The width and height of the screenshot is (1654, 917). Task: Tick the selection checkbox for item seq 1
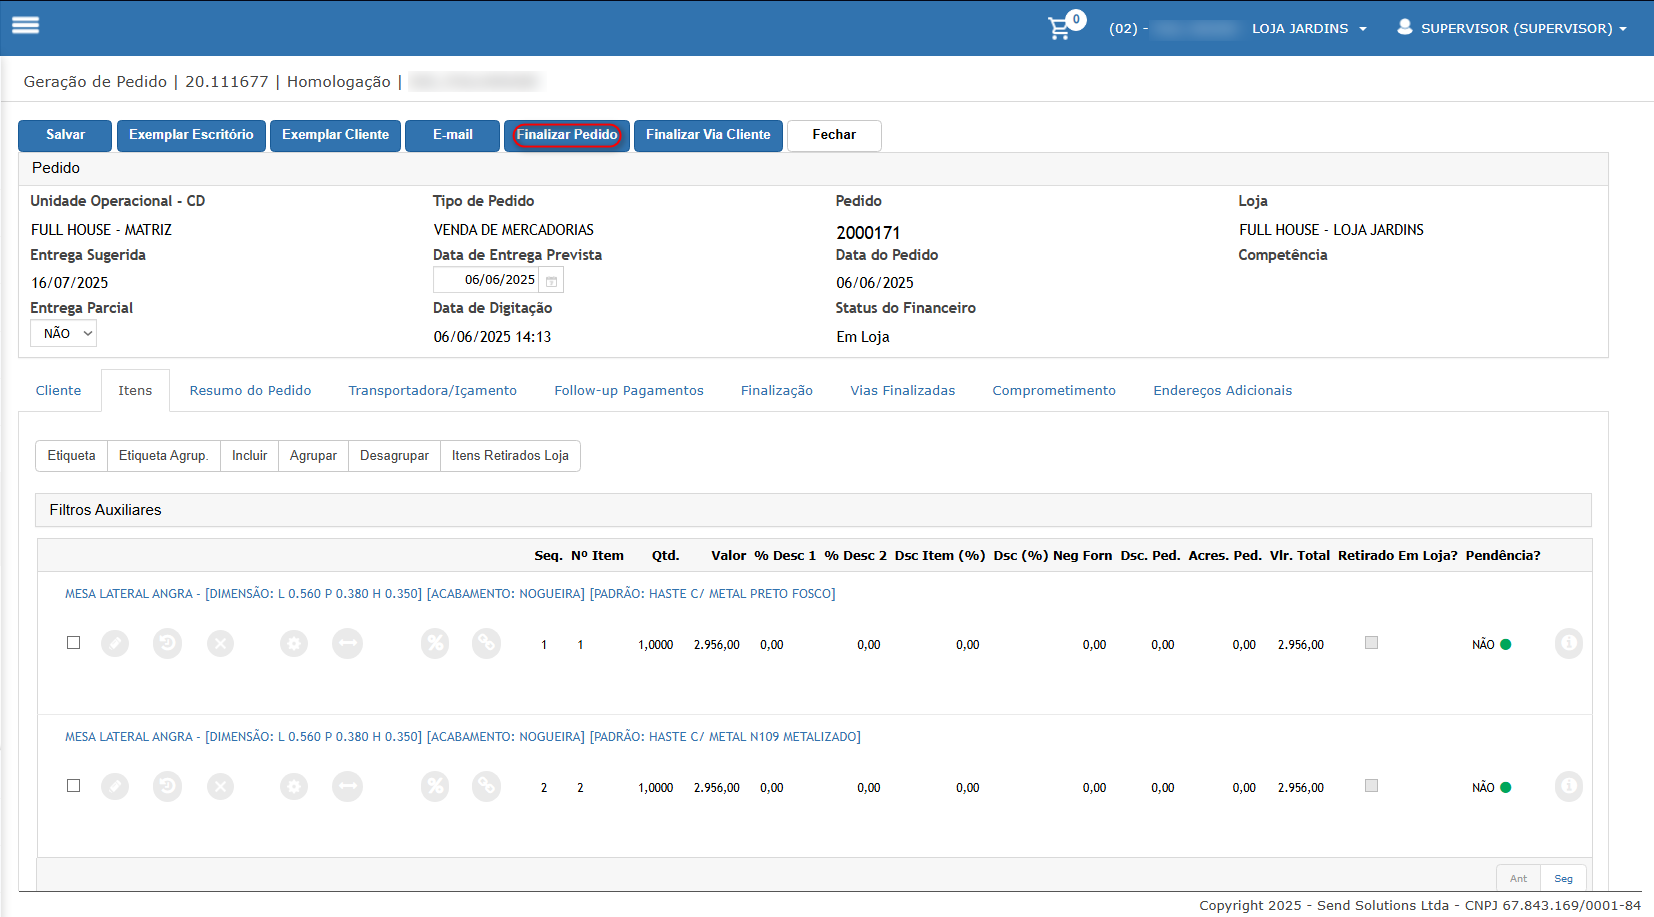point(73,642)
